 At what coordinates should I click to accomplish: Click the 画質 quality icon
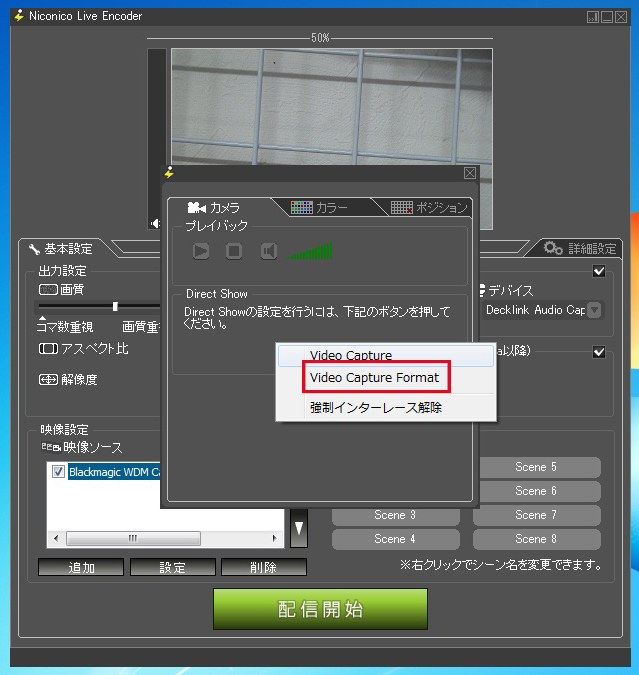(48, 290)
